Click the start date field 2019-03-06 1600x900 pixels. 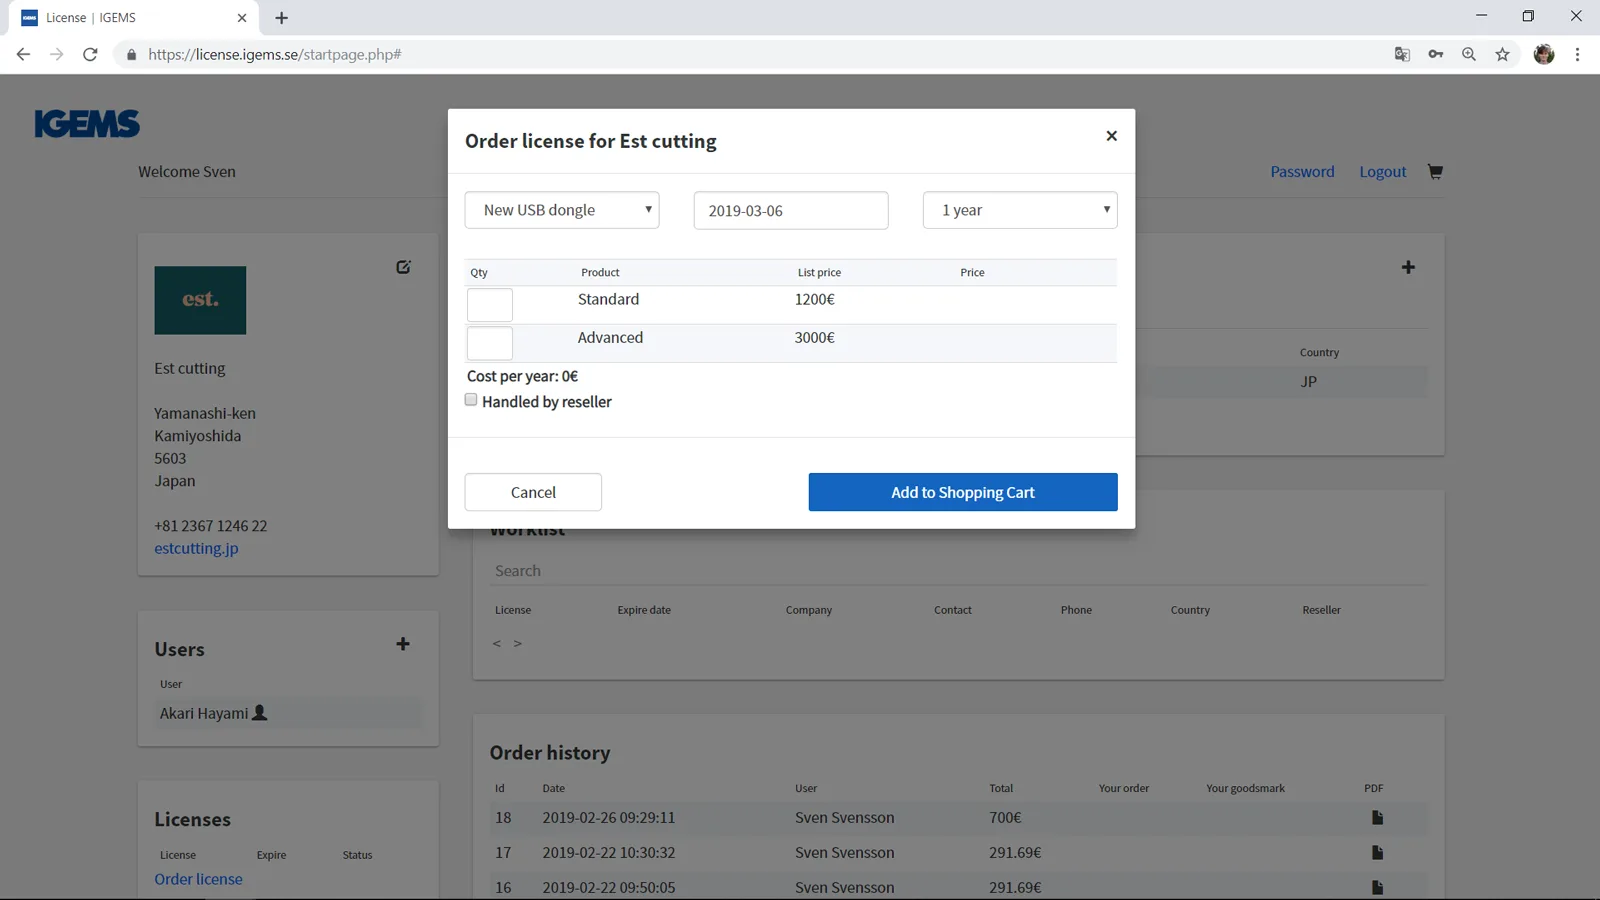pyautogui.click(x=790, y=211)
